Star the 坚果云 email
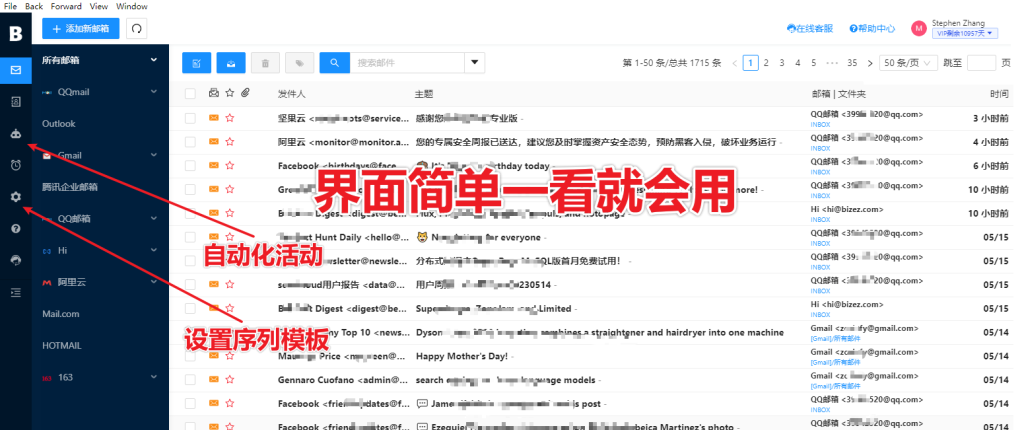Image resolution: width=1024 pixels, height=430 pixels. (x=229, y=118)
